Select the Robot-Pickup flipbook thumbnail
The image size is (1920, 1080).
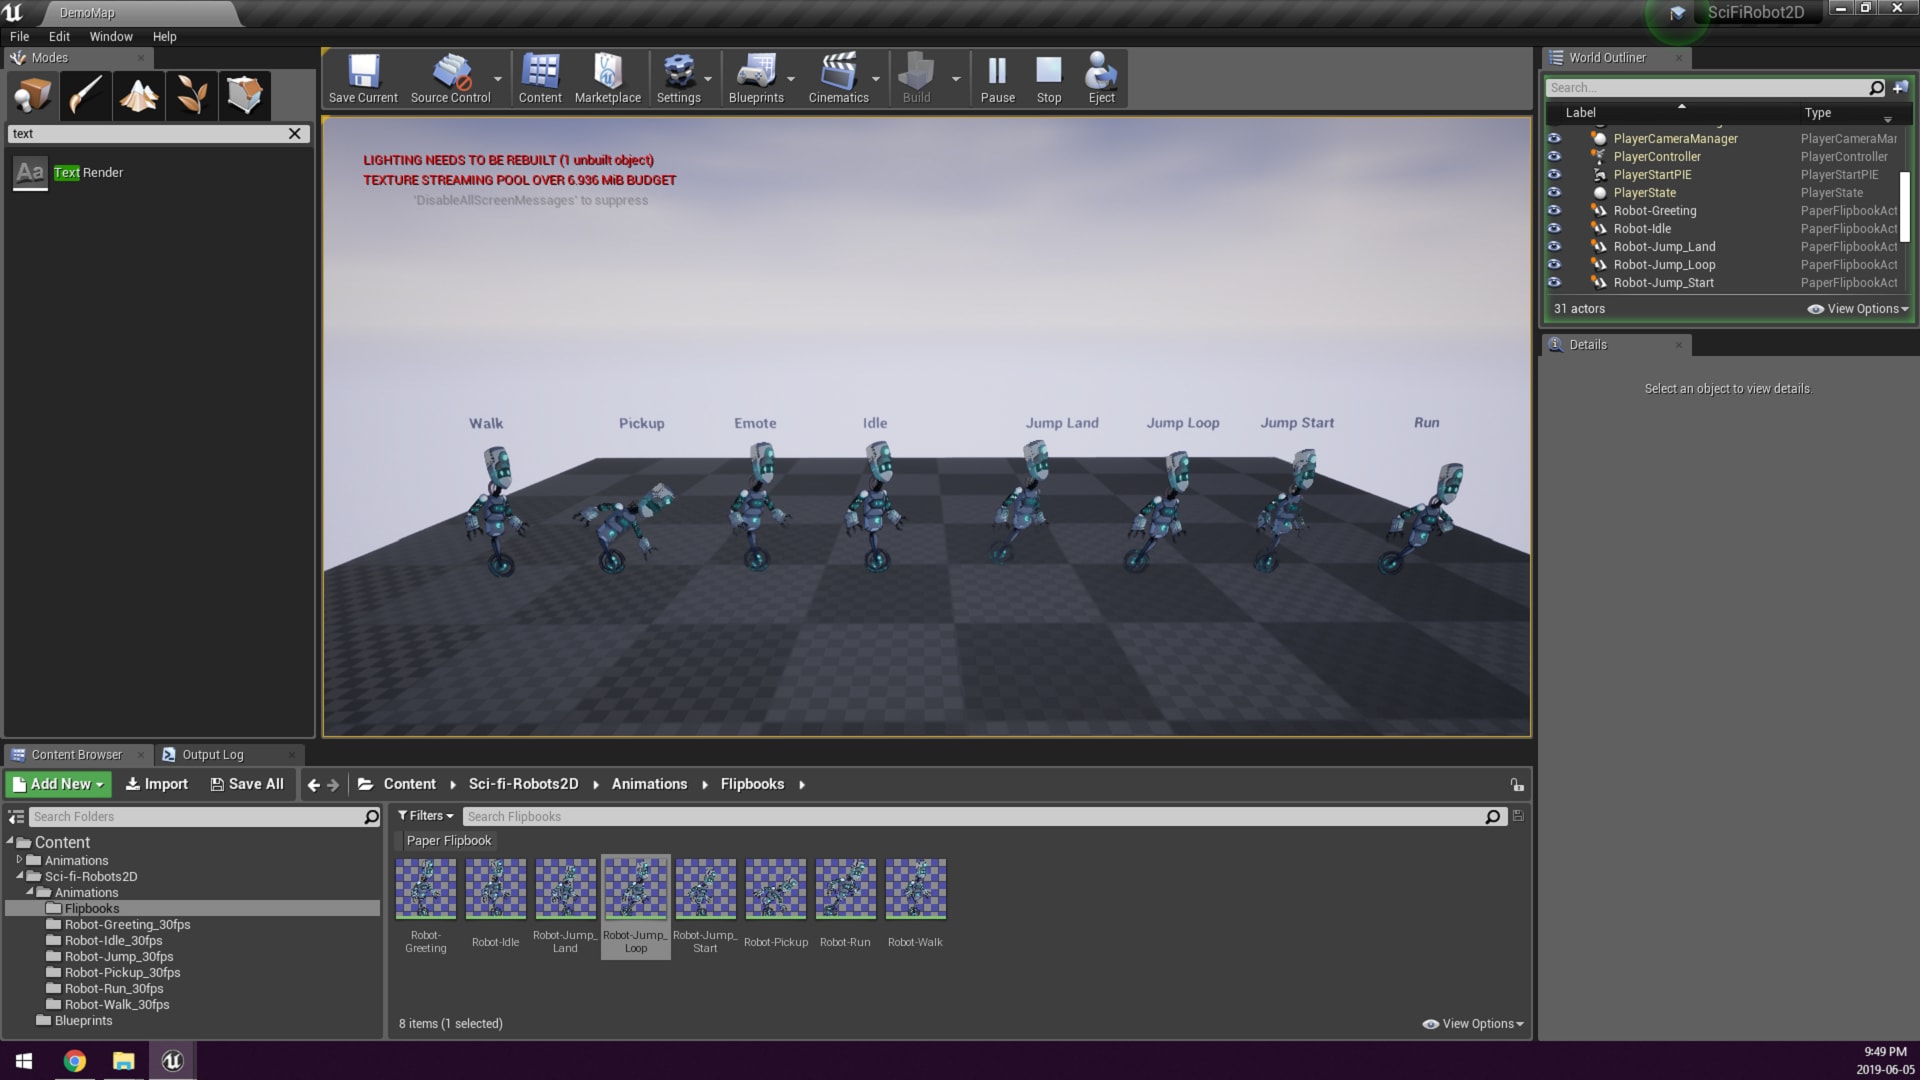[775, 889]
